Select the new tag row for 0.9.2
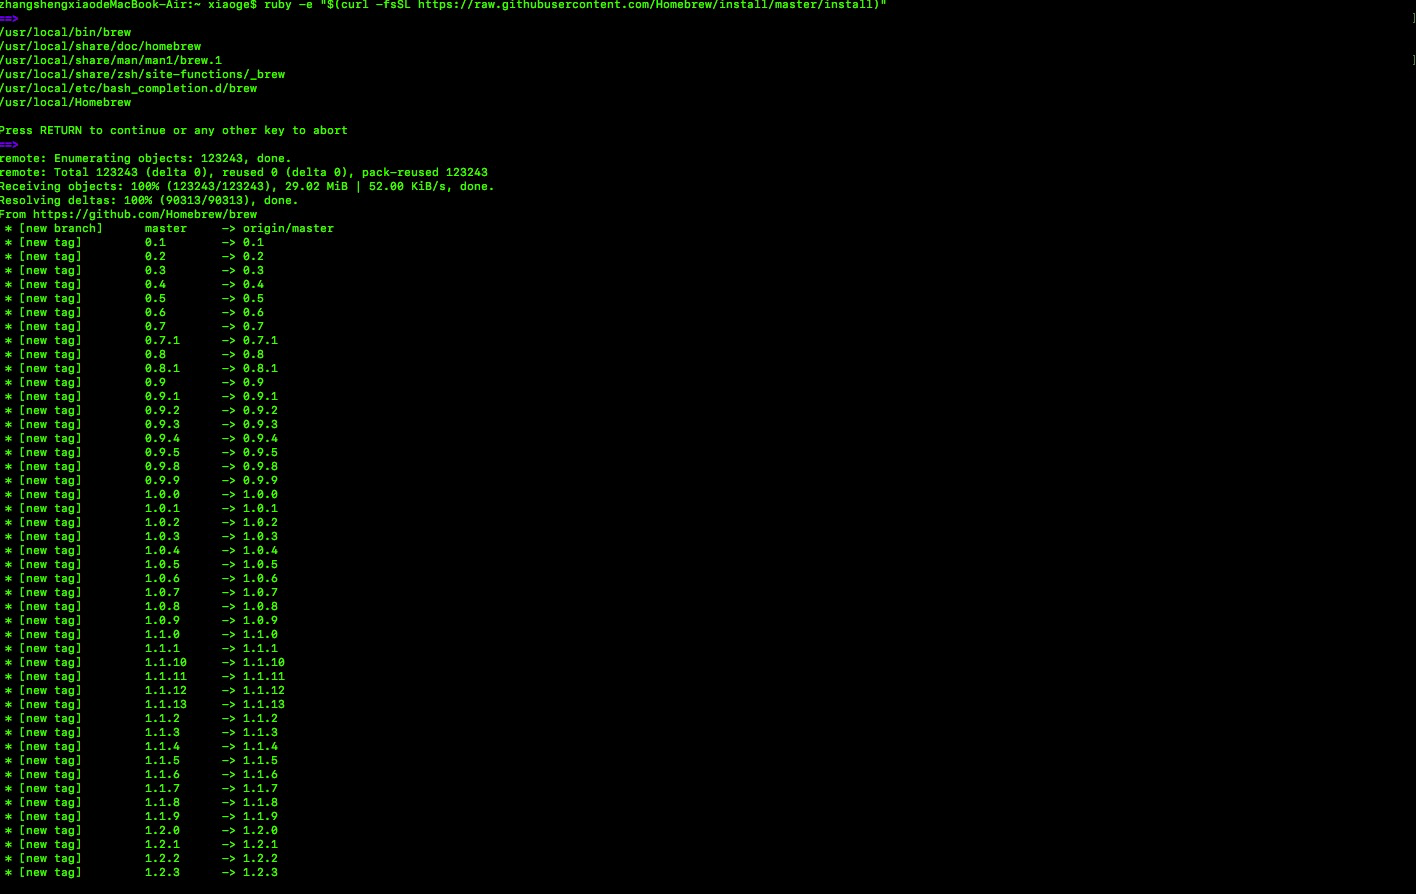The height and width of the screenshot is (894, 1416). tap(141, 410)
